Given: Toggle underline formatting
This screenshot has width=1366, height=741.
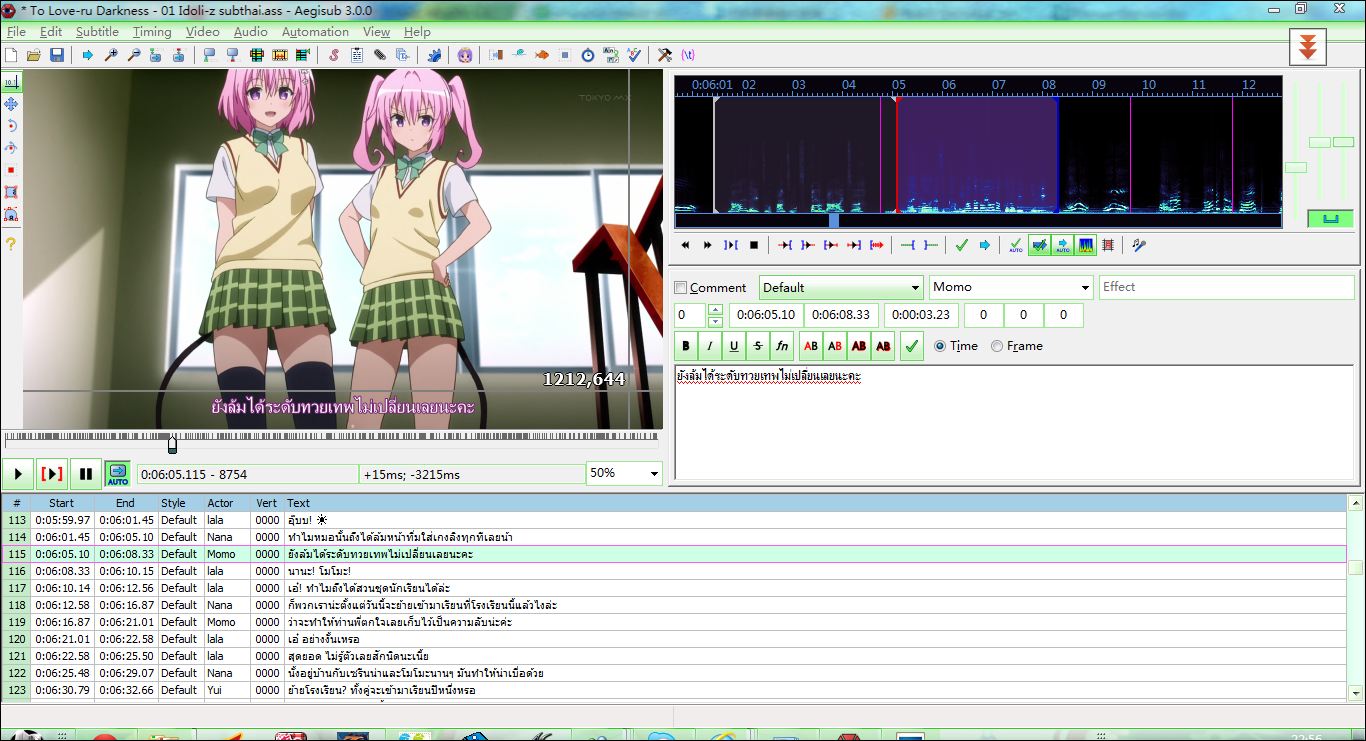Looking at the screenshot, I should click(x=734, y=346).
